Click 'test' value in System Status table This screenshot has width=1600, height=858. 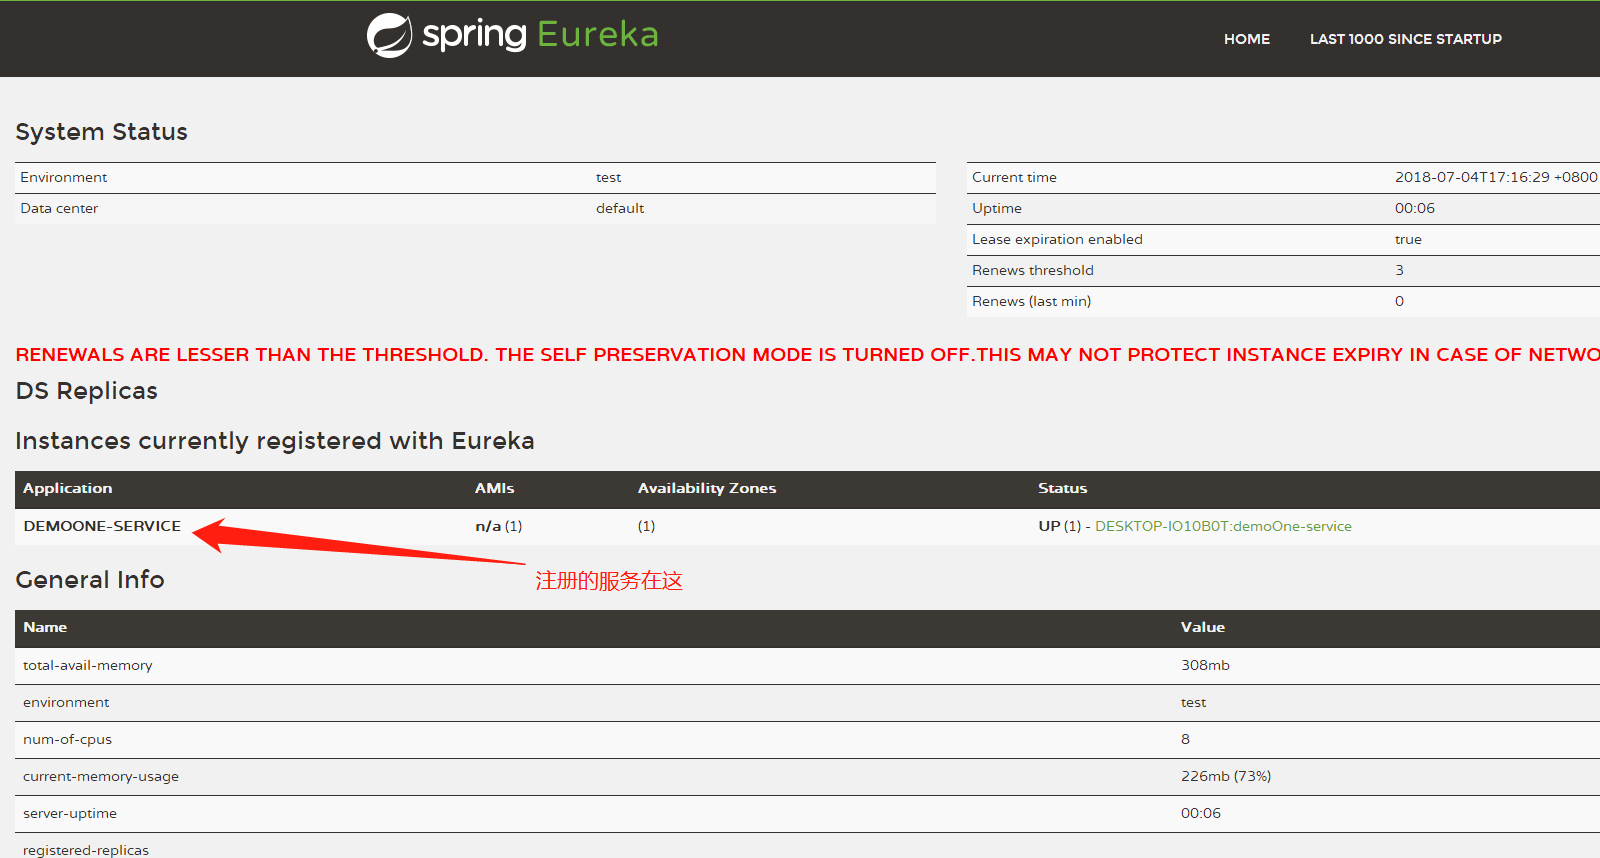[x=608, y=177]
